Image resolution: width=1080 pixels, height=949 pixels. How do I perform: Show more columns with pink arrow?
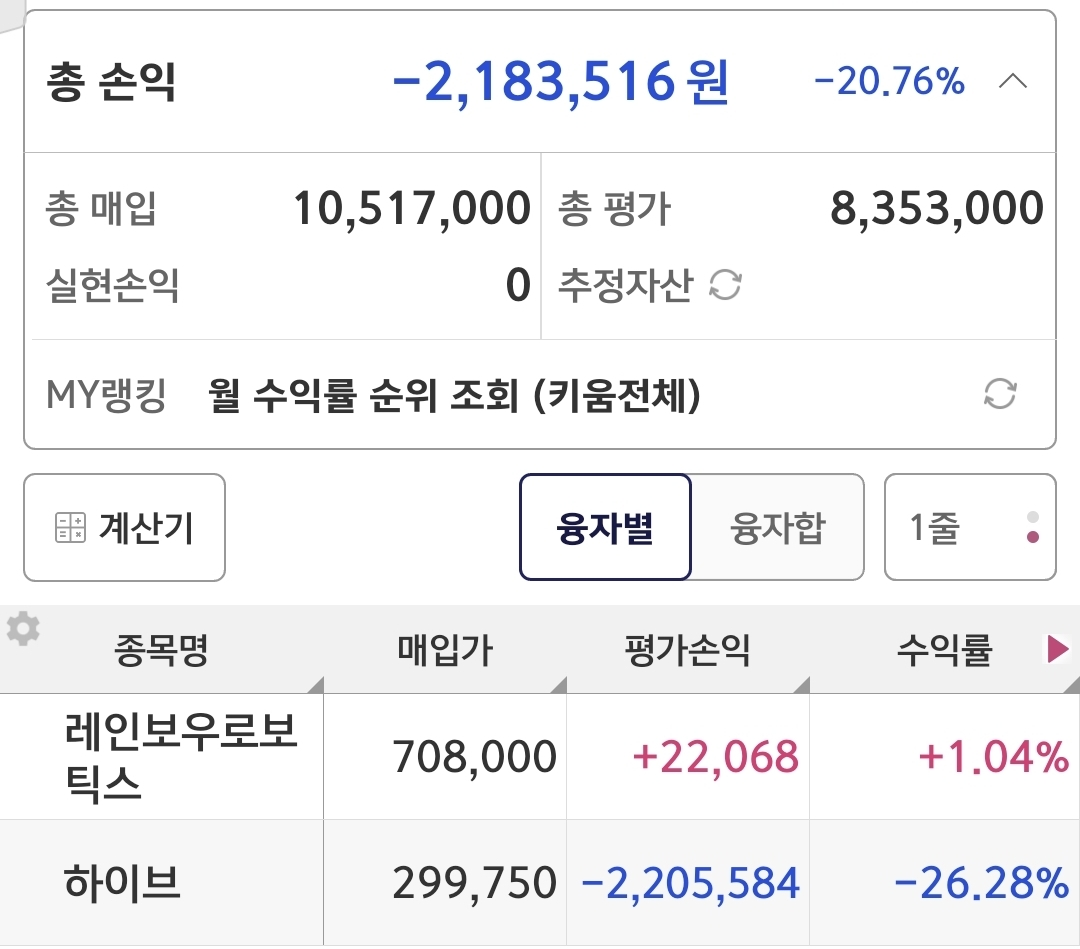pos(1057,649)
